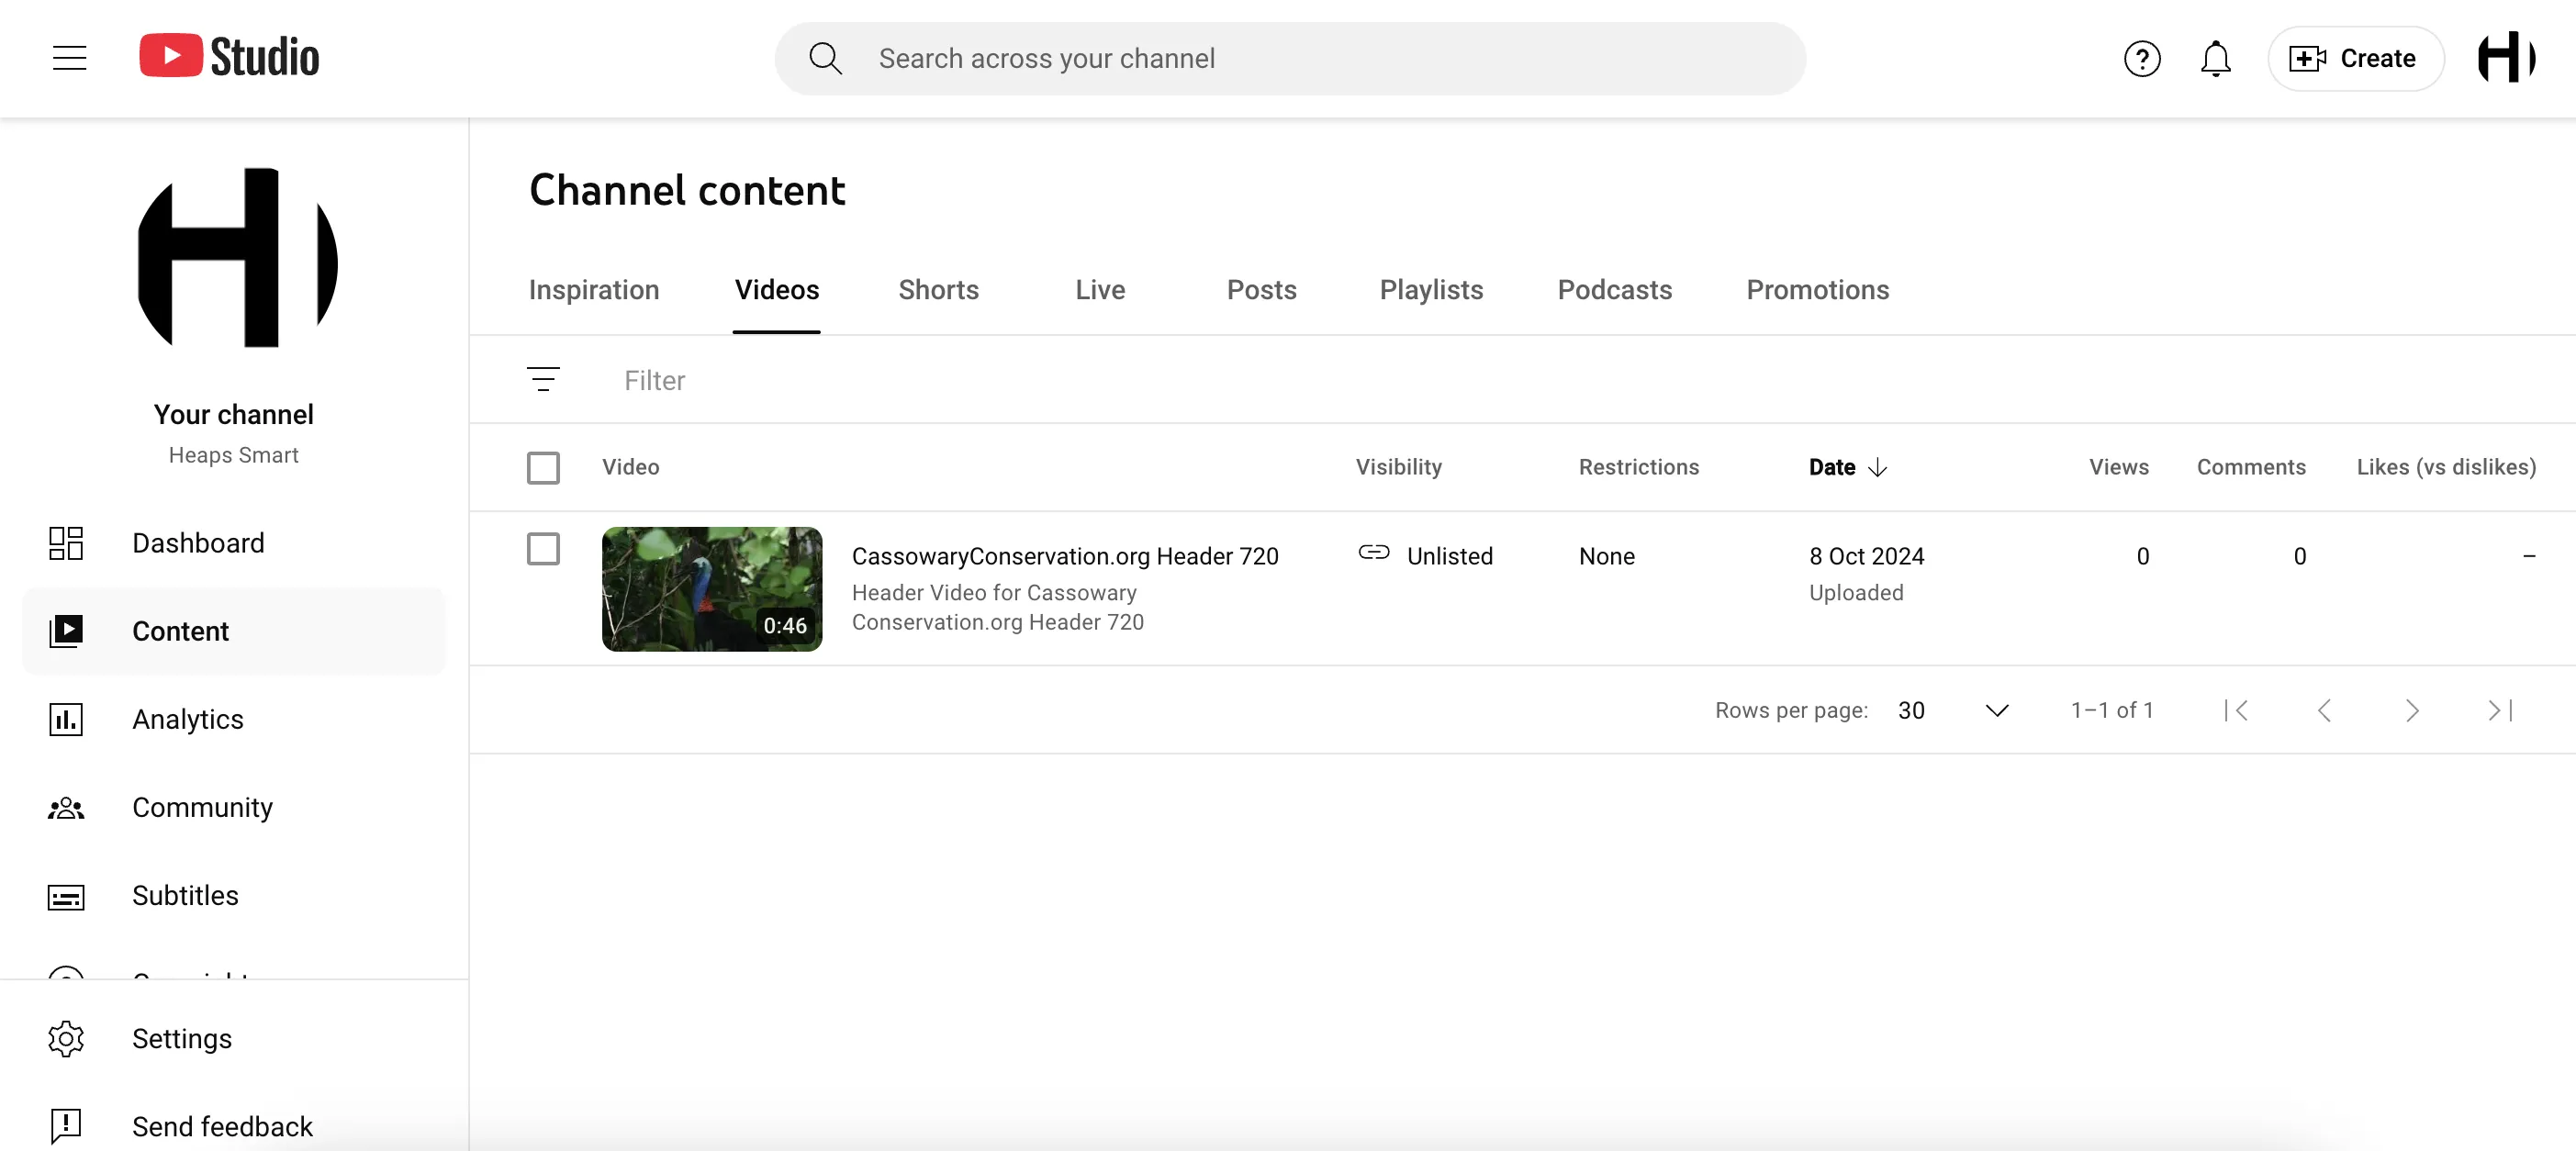
Task: Open the hamburger navigation menu
Action: coord(69,58)
